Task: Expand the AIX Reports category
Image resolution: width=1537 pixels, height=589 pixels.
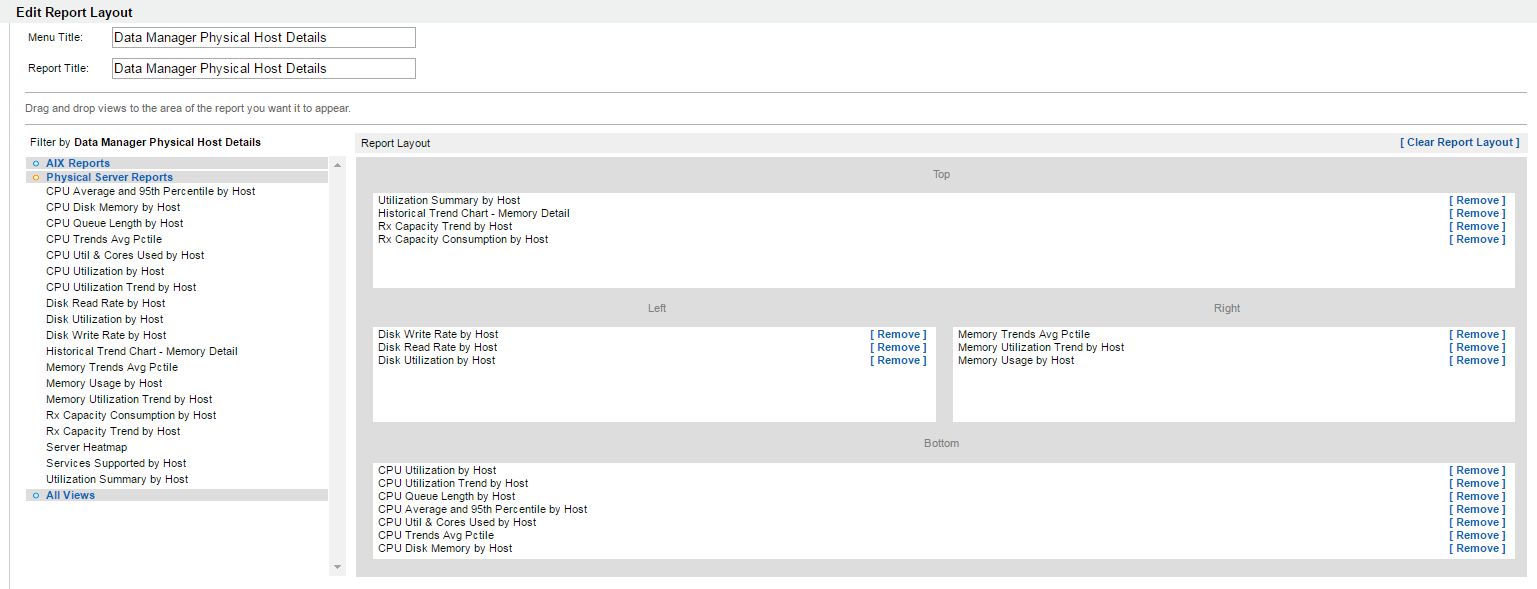Action: click(x=78, y=163)
